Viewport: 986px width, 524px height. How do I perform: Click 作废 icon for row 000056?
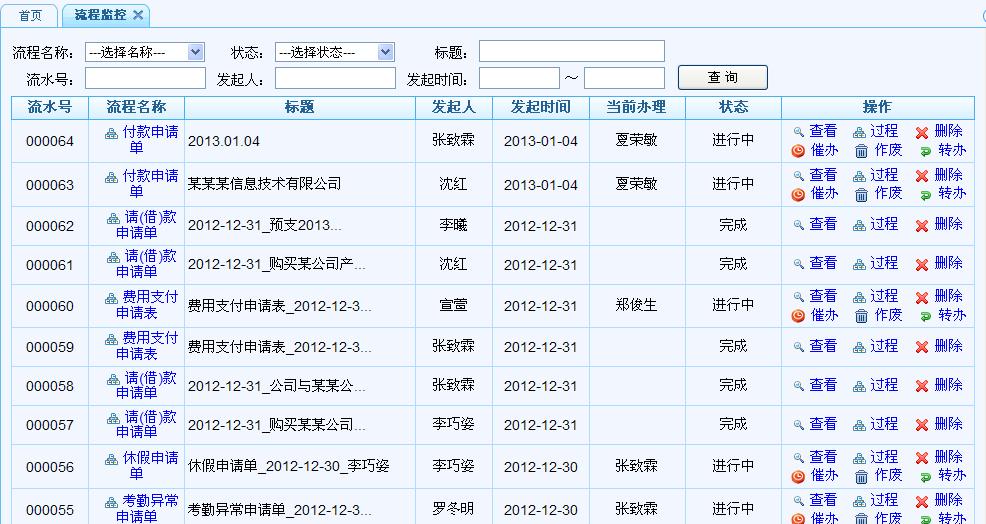coord(861,477)
